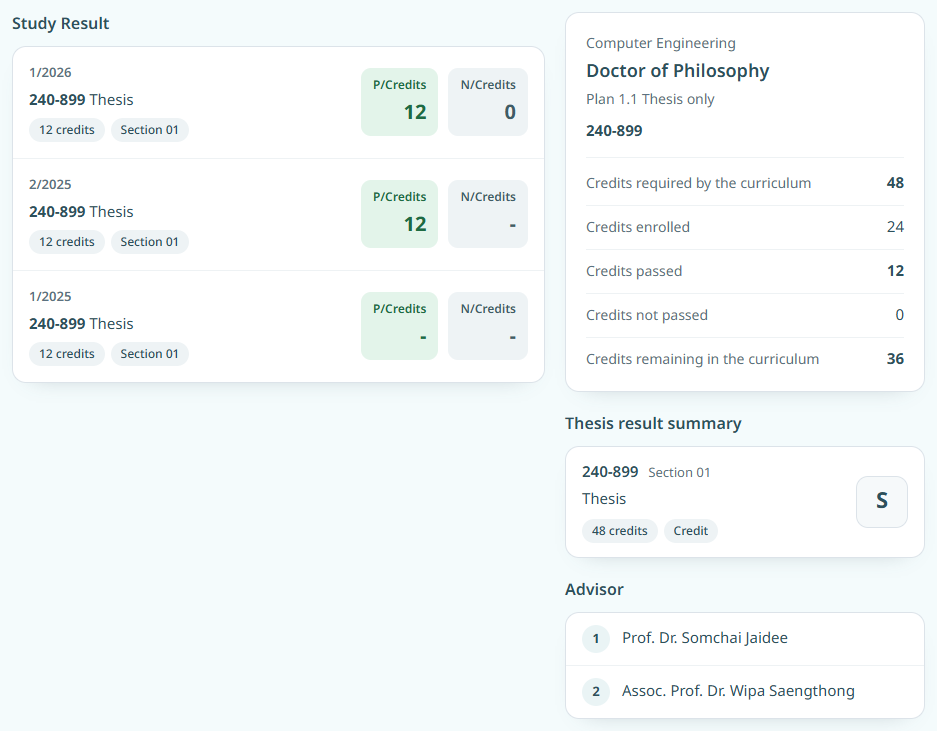Select the 1/2026 semester label
Screen dimensions: 937x731
50,72
